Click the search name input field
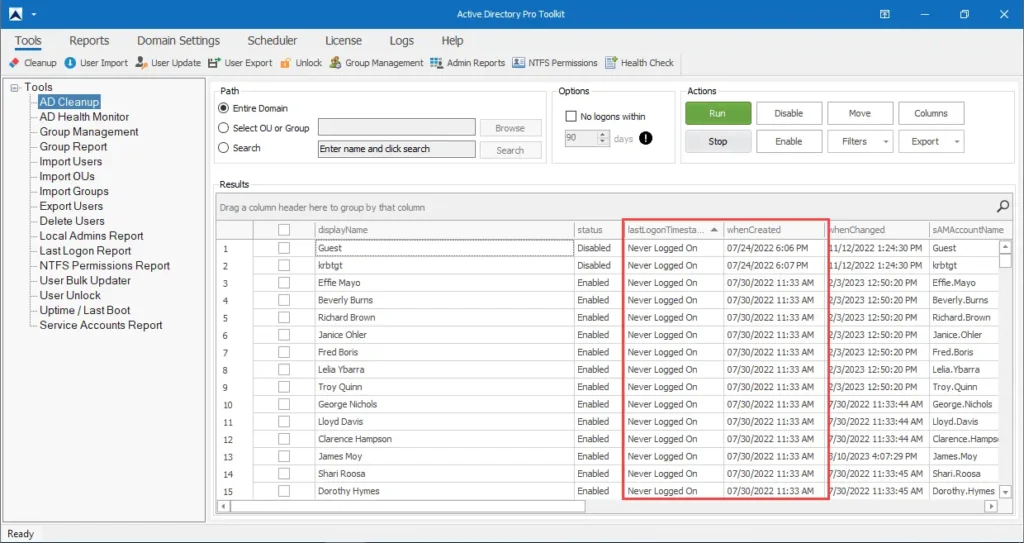Viewport: 1024px width, 543px height. [x=396, y=149]
